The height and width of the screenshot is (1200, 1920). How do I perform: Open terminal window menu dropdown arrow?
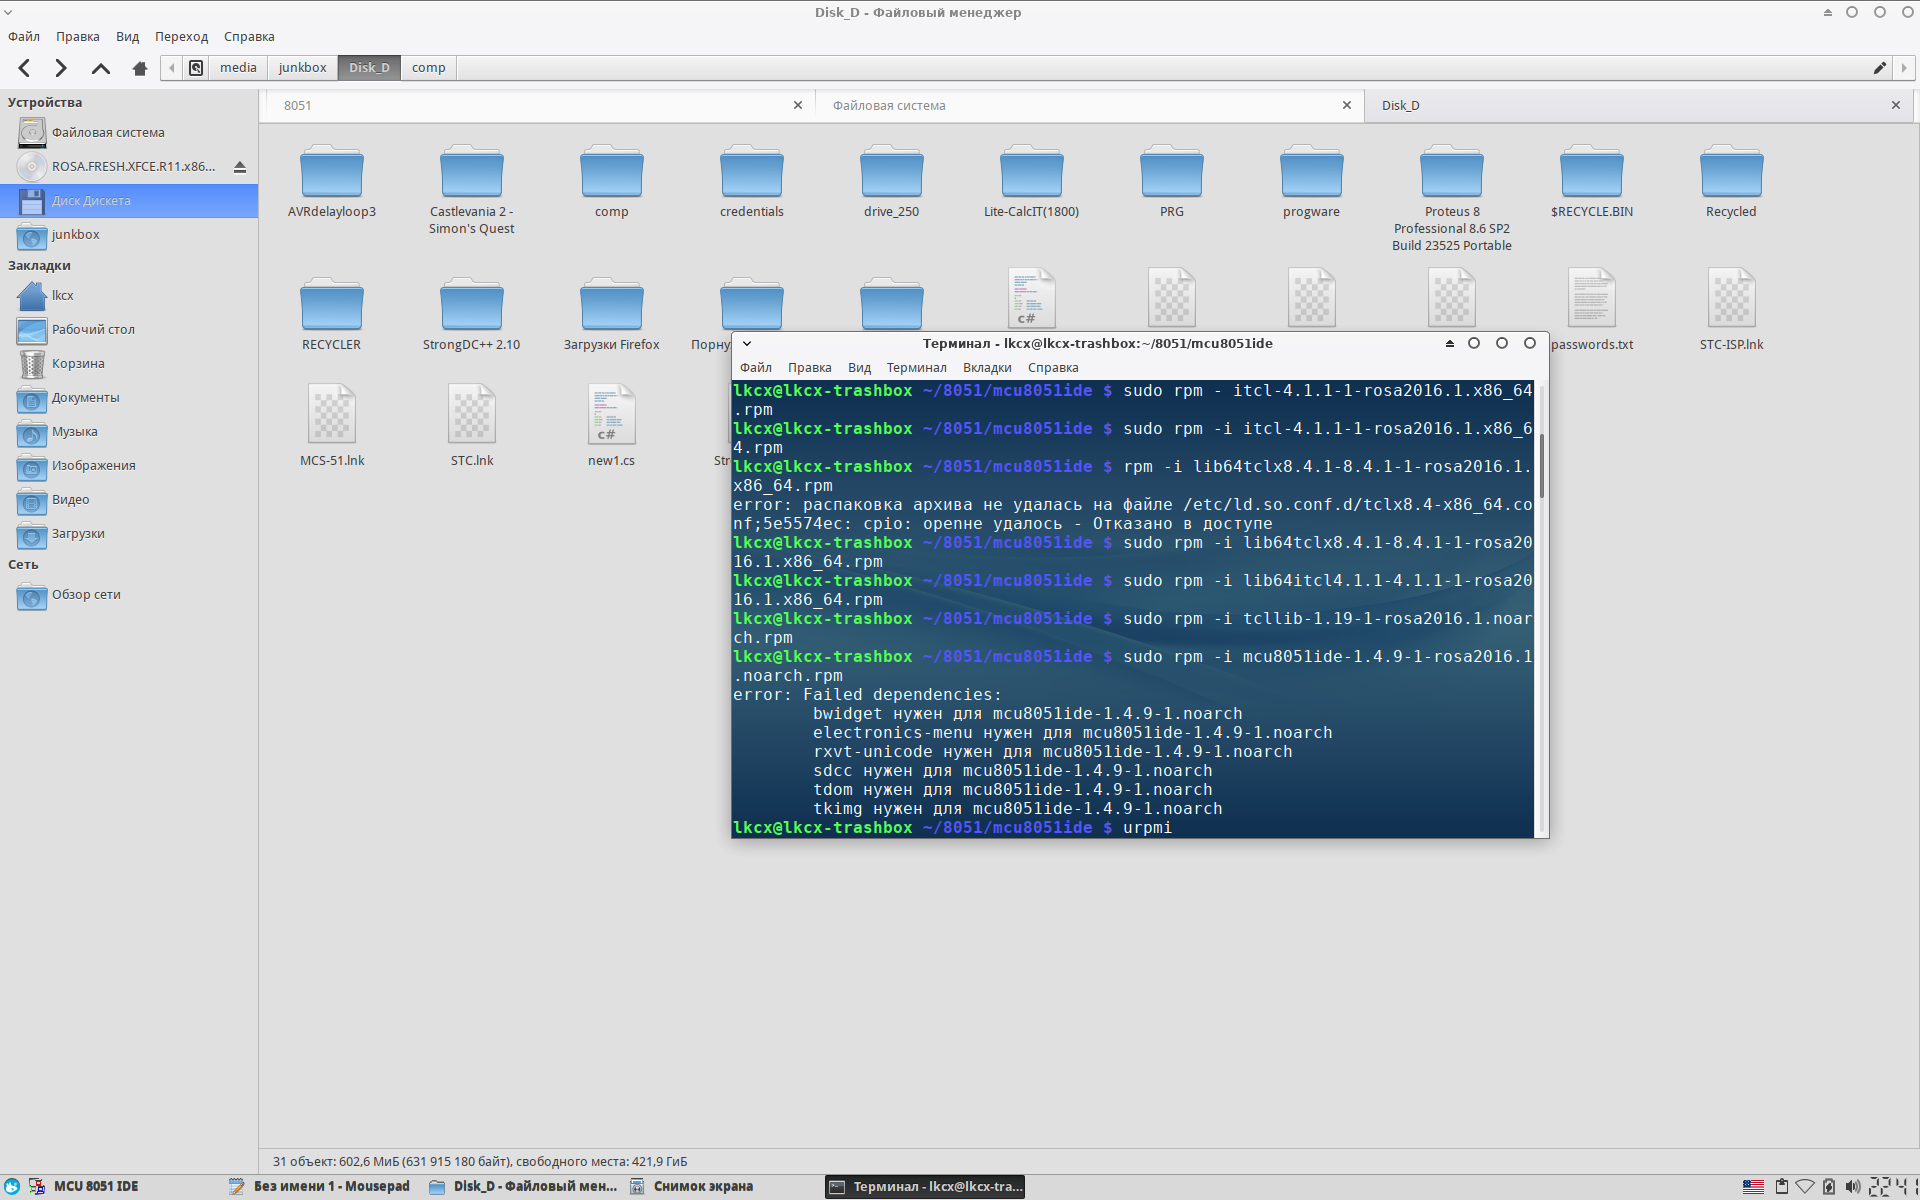coord(747,343)
